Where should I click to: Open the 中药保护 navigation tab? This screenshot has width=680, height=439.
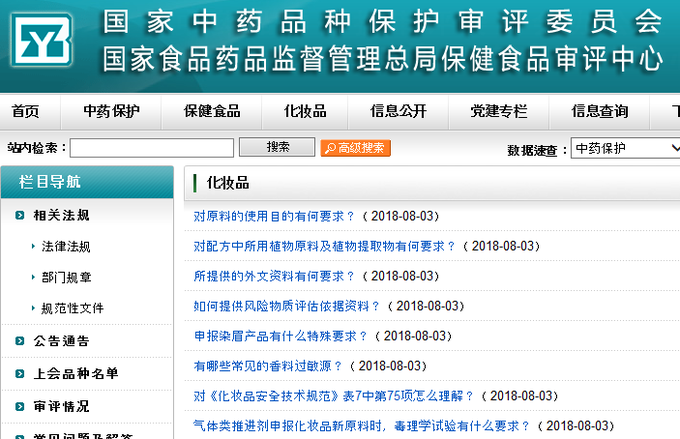tap(111, 111)
